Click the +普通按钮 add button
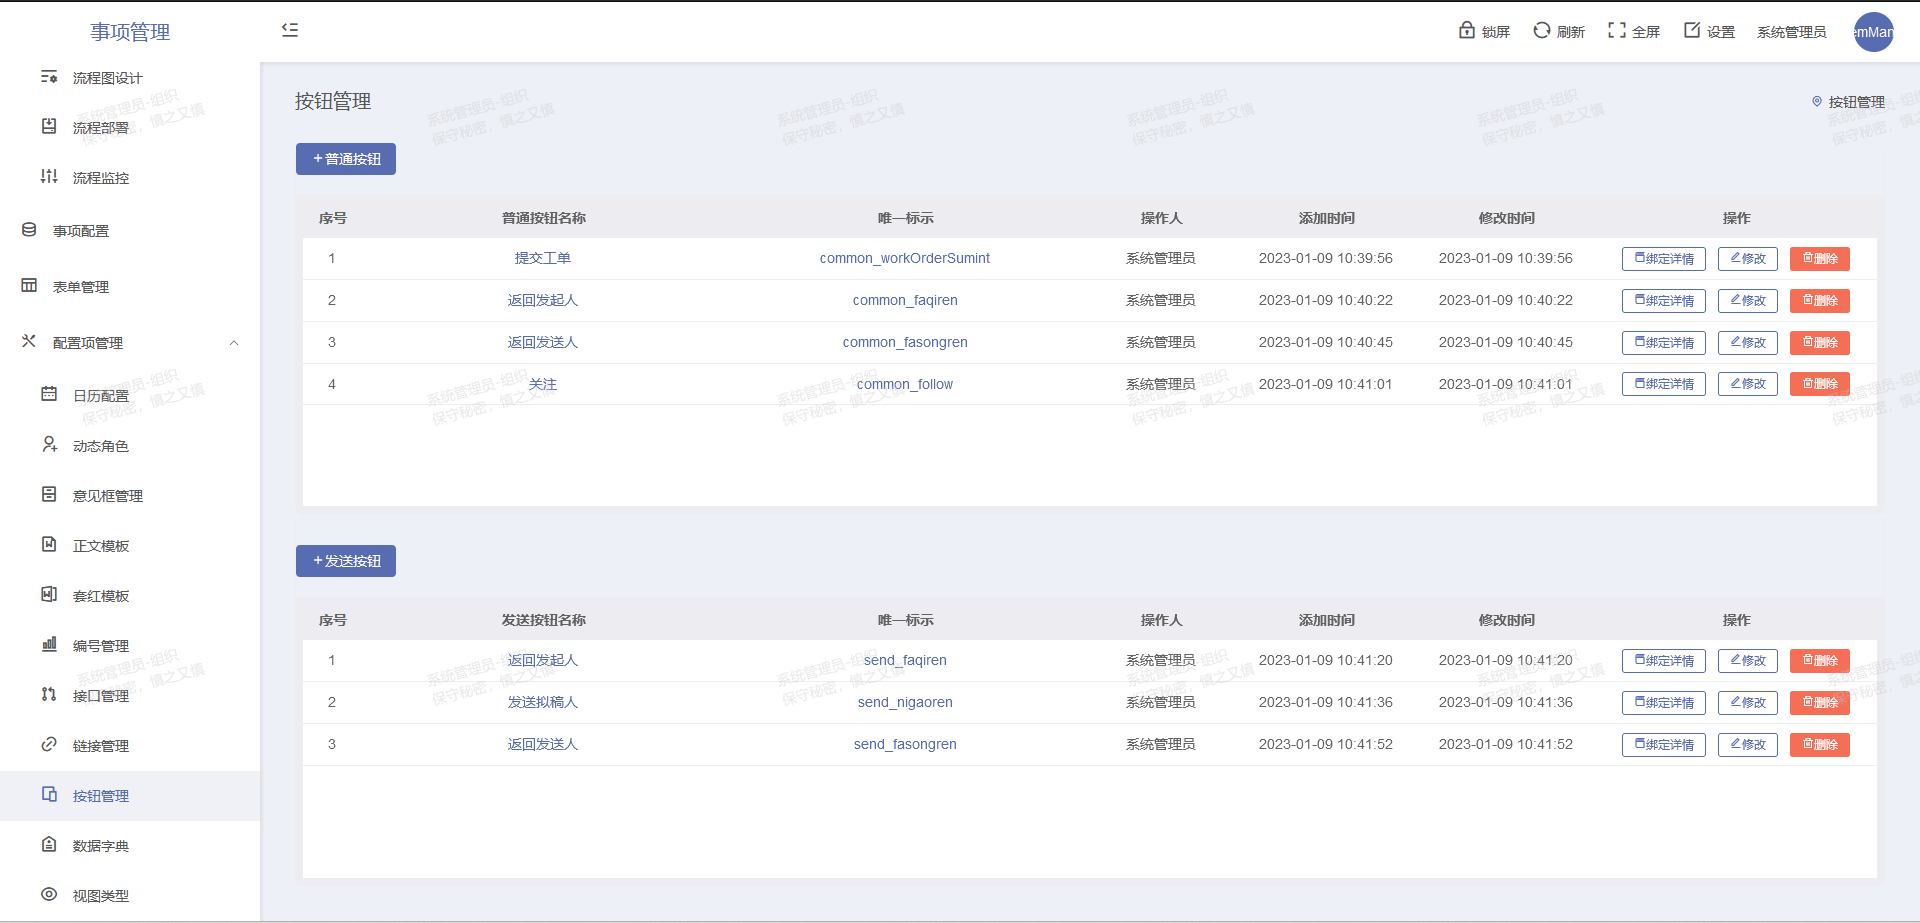This screenshot has height=923, width=1920. coord(346,159)
